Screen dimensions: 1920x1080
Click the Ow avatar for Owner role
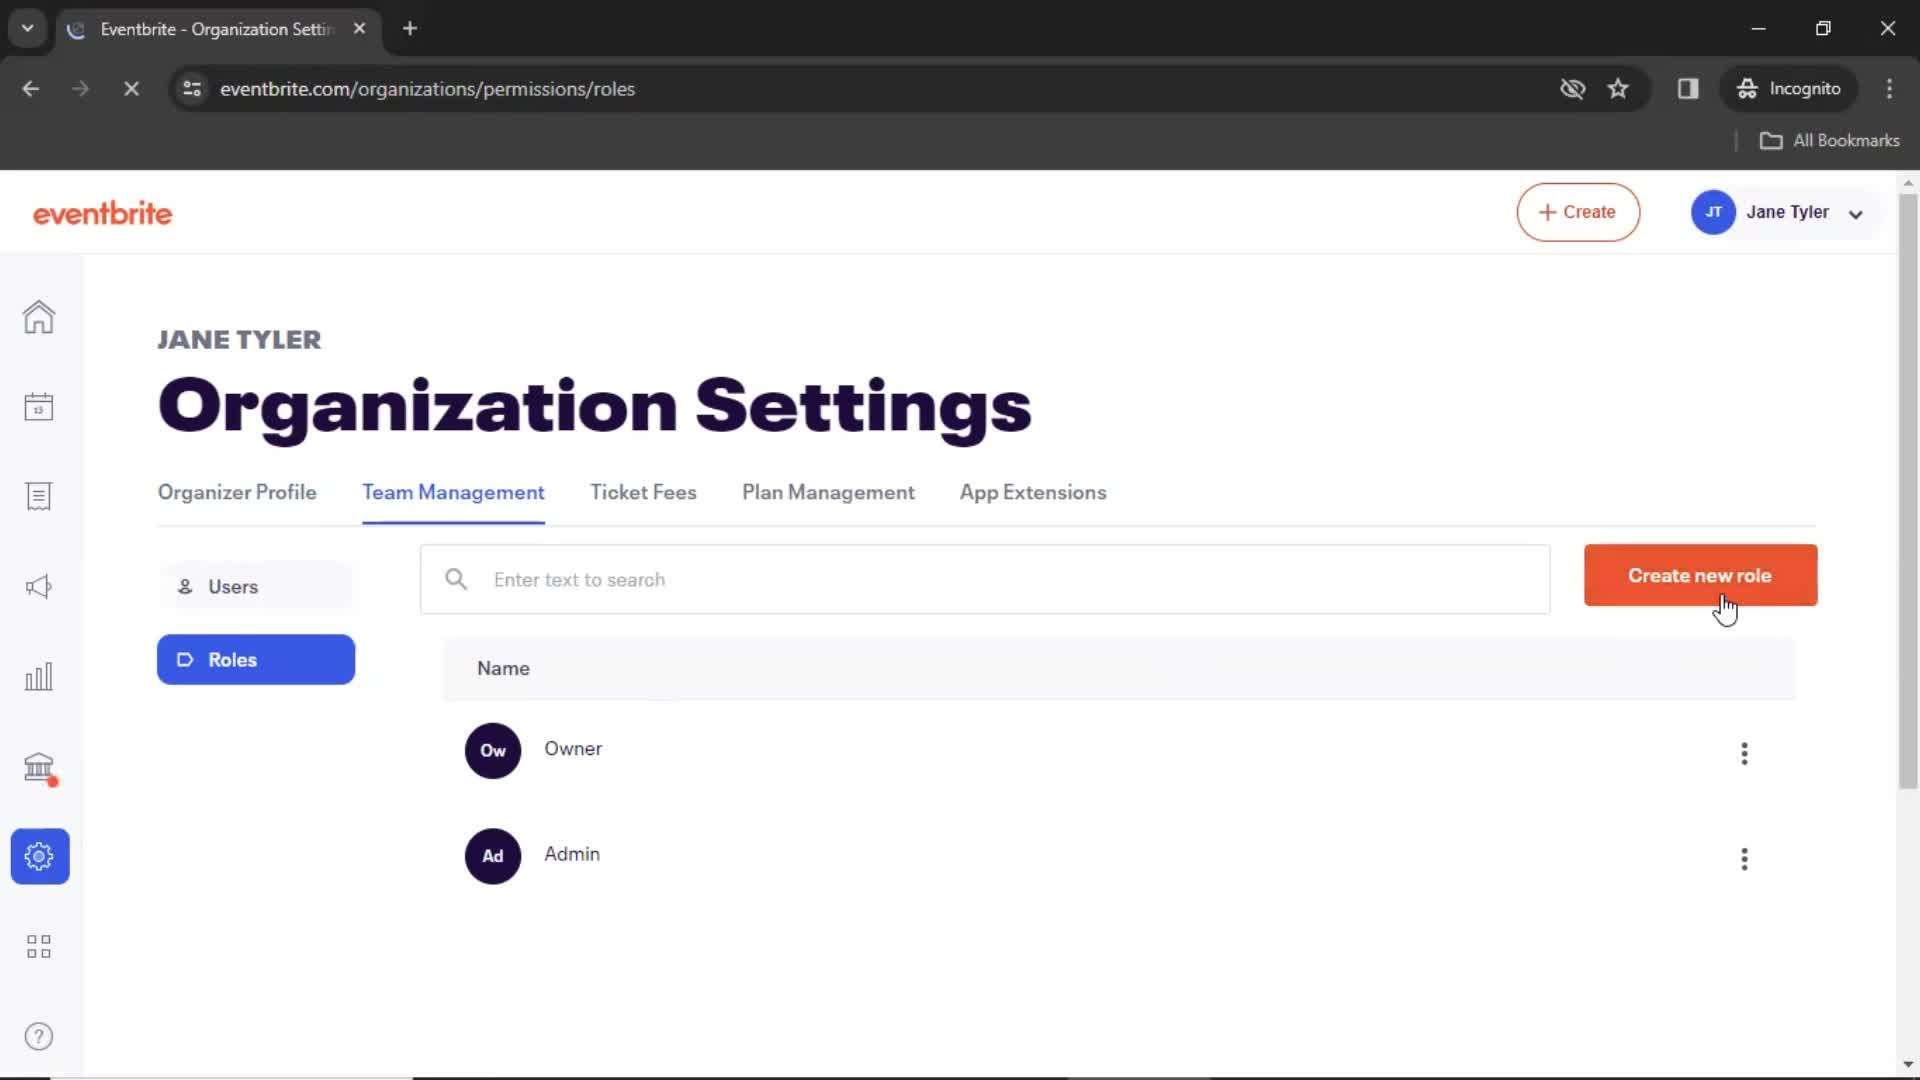click(x=493, y=750)
